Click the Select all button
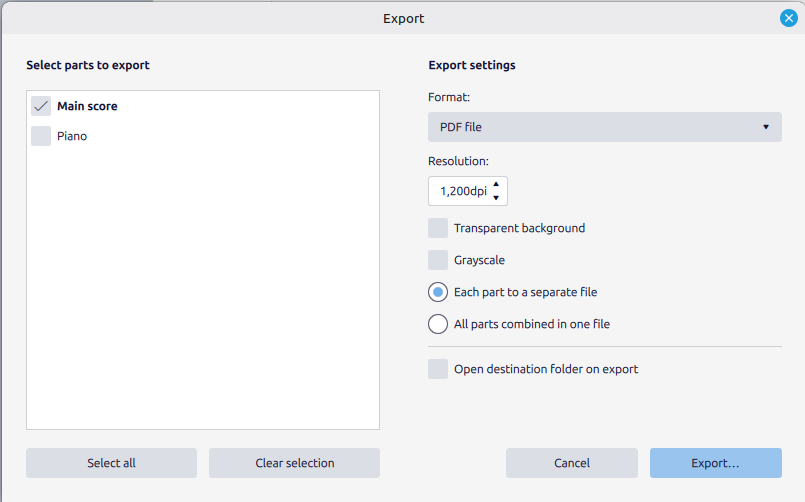Viewport: 805px width, 502px height. 111,463
